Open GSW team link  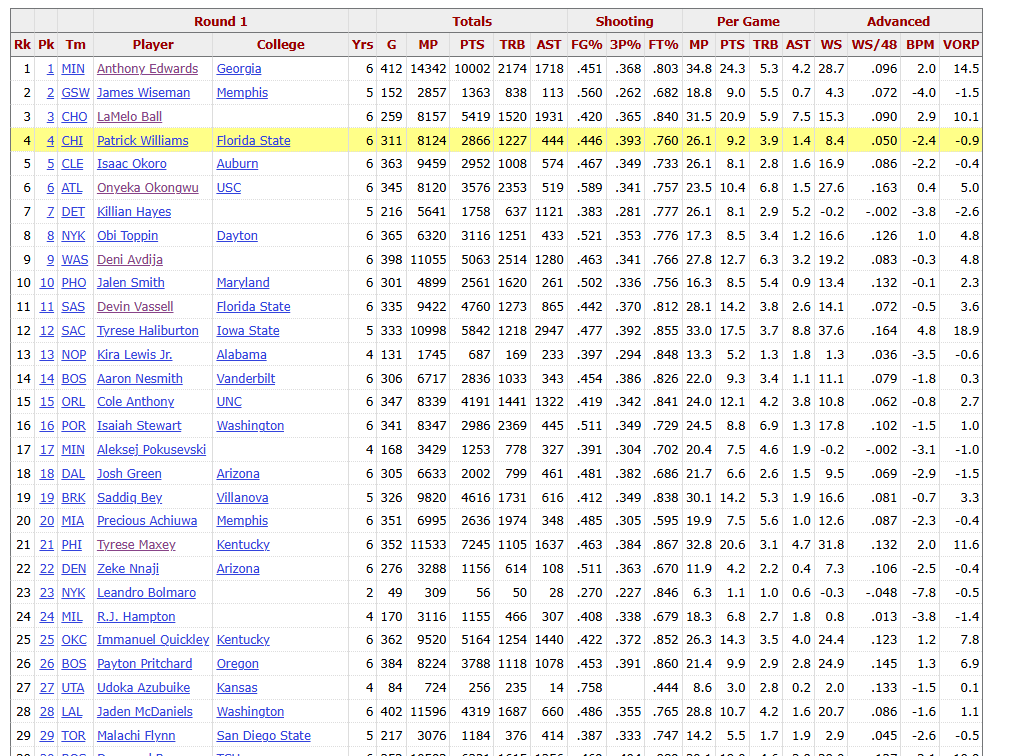(x=75, y=93)
